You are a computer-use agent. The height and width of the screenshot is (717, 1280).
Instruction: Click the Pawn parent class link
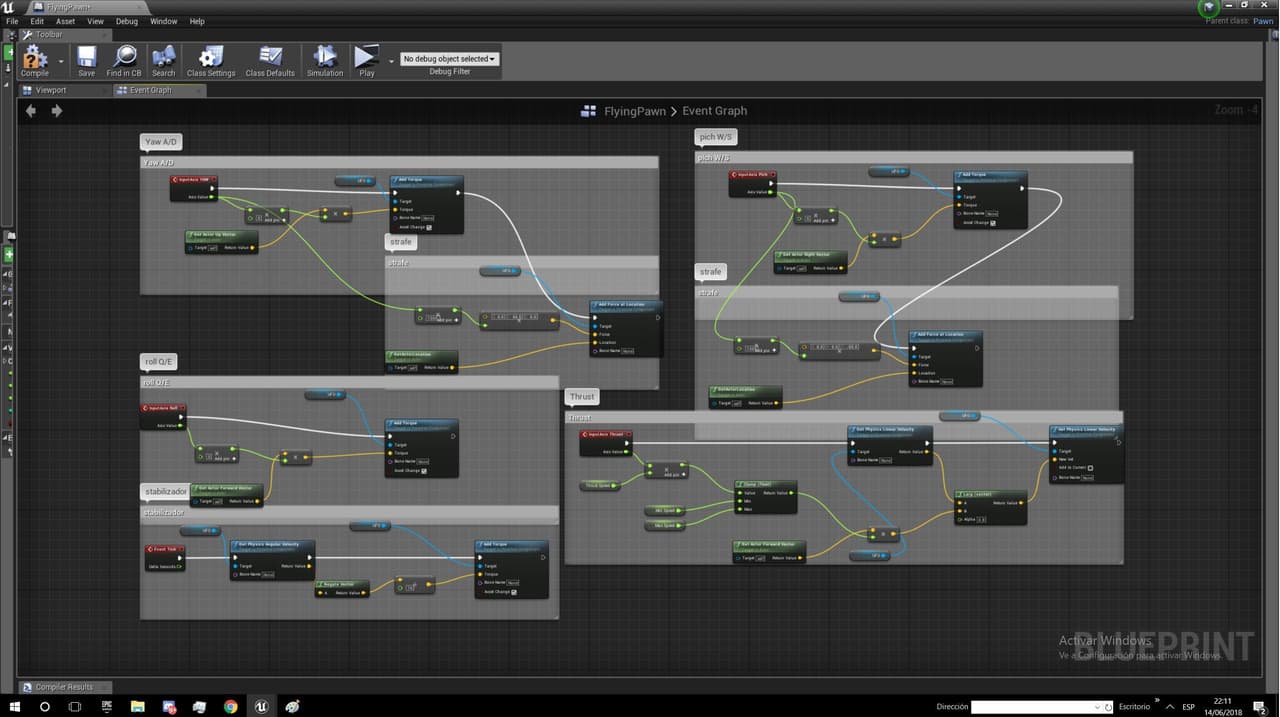coord(1263,21)
